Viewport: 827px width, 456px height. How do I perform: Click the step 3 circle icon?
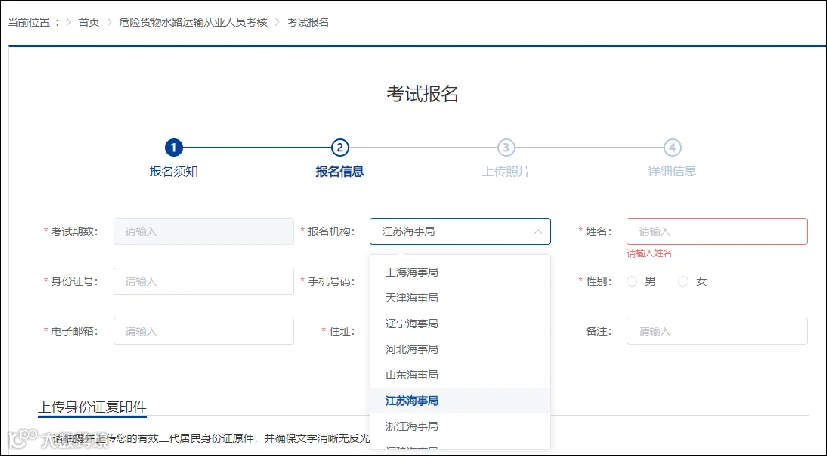(506, 148)
